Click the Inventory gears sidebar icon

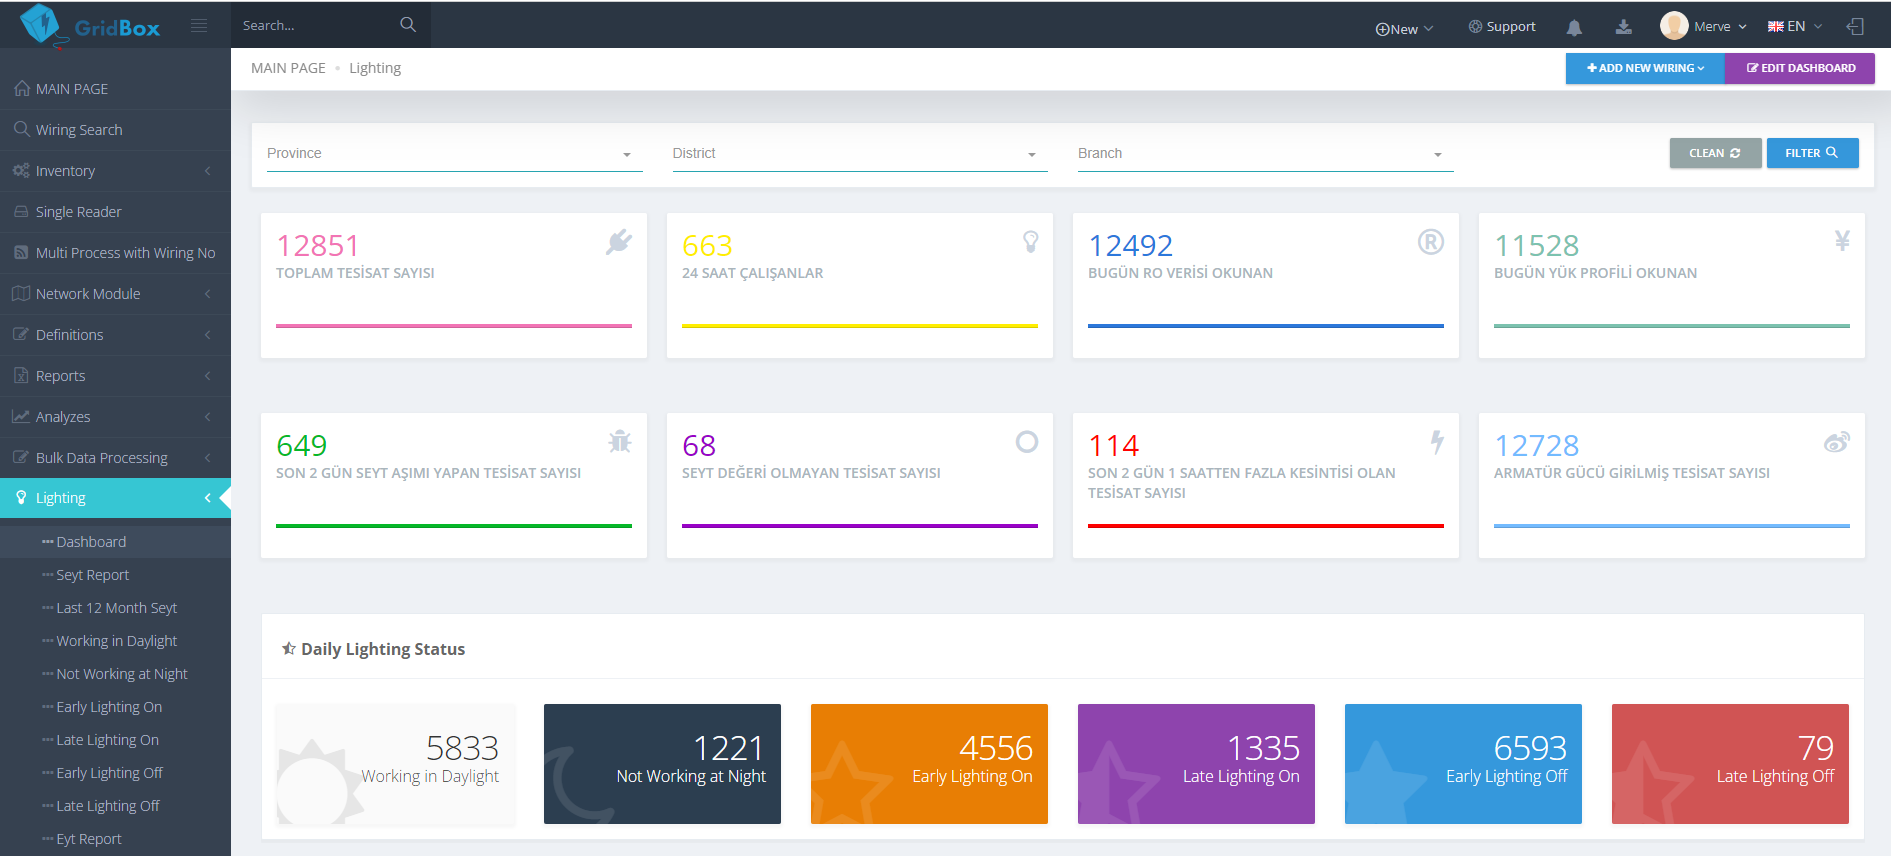tap(22, 171)
